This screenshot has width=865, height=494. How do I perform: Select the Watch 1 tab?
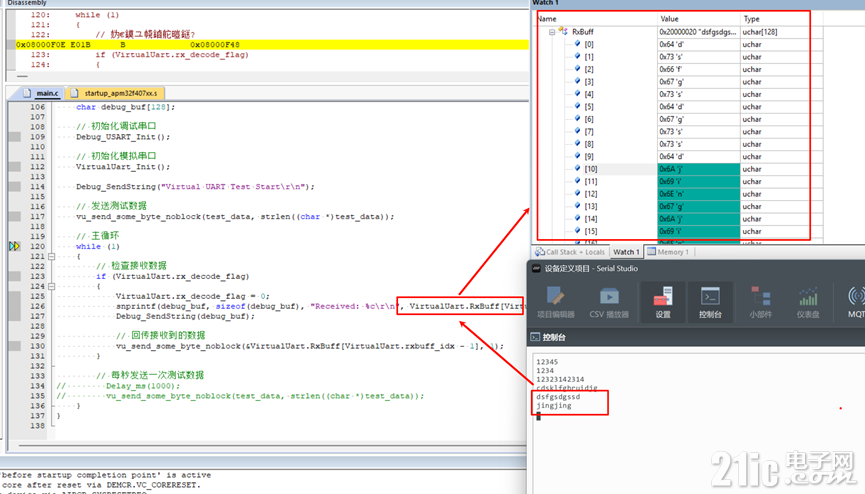626,252
